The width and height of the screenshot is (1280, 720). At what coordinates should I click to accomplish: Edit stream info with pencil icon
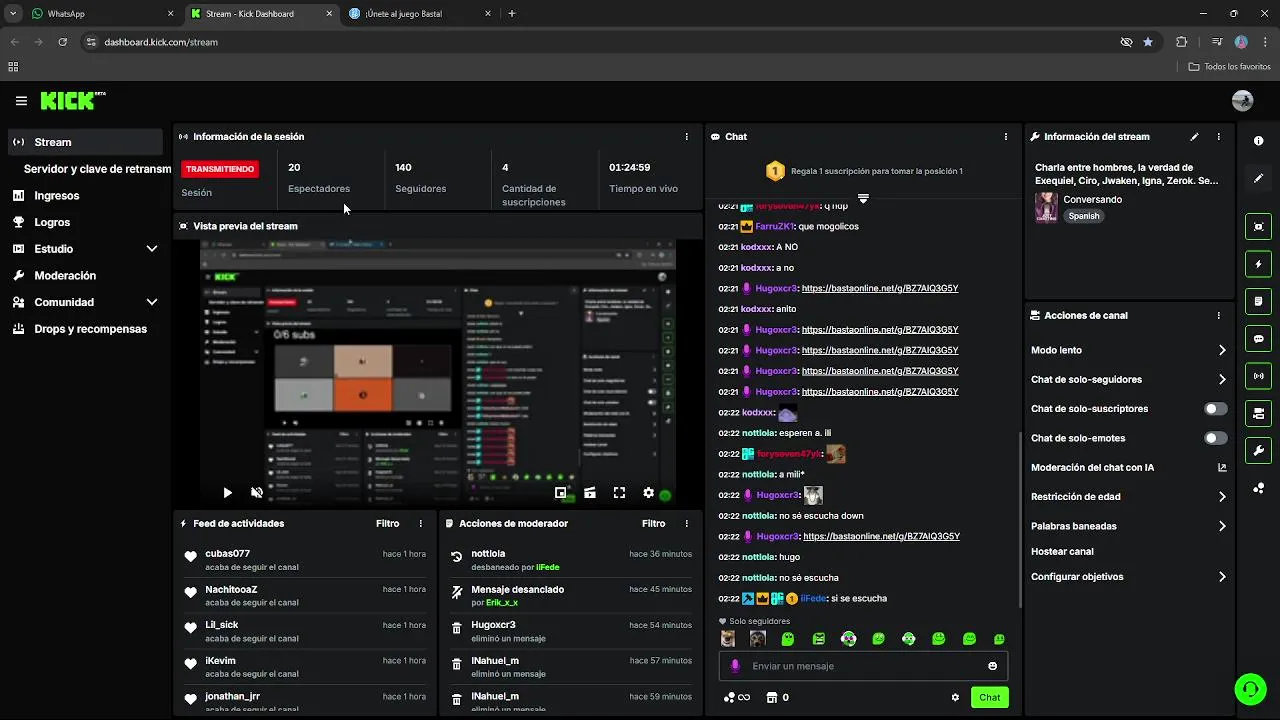pos(1194,137)
